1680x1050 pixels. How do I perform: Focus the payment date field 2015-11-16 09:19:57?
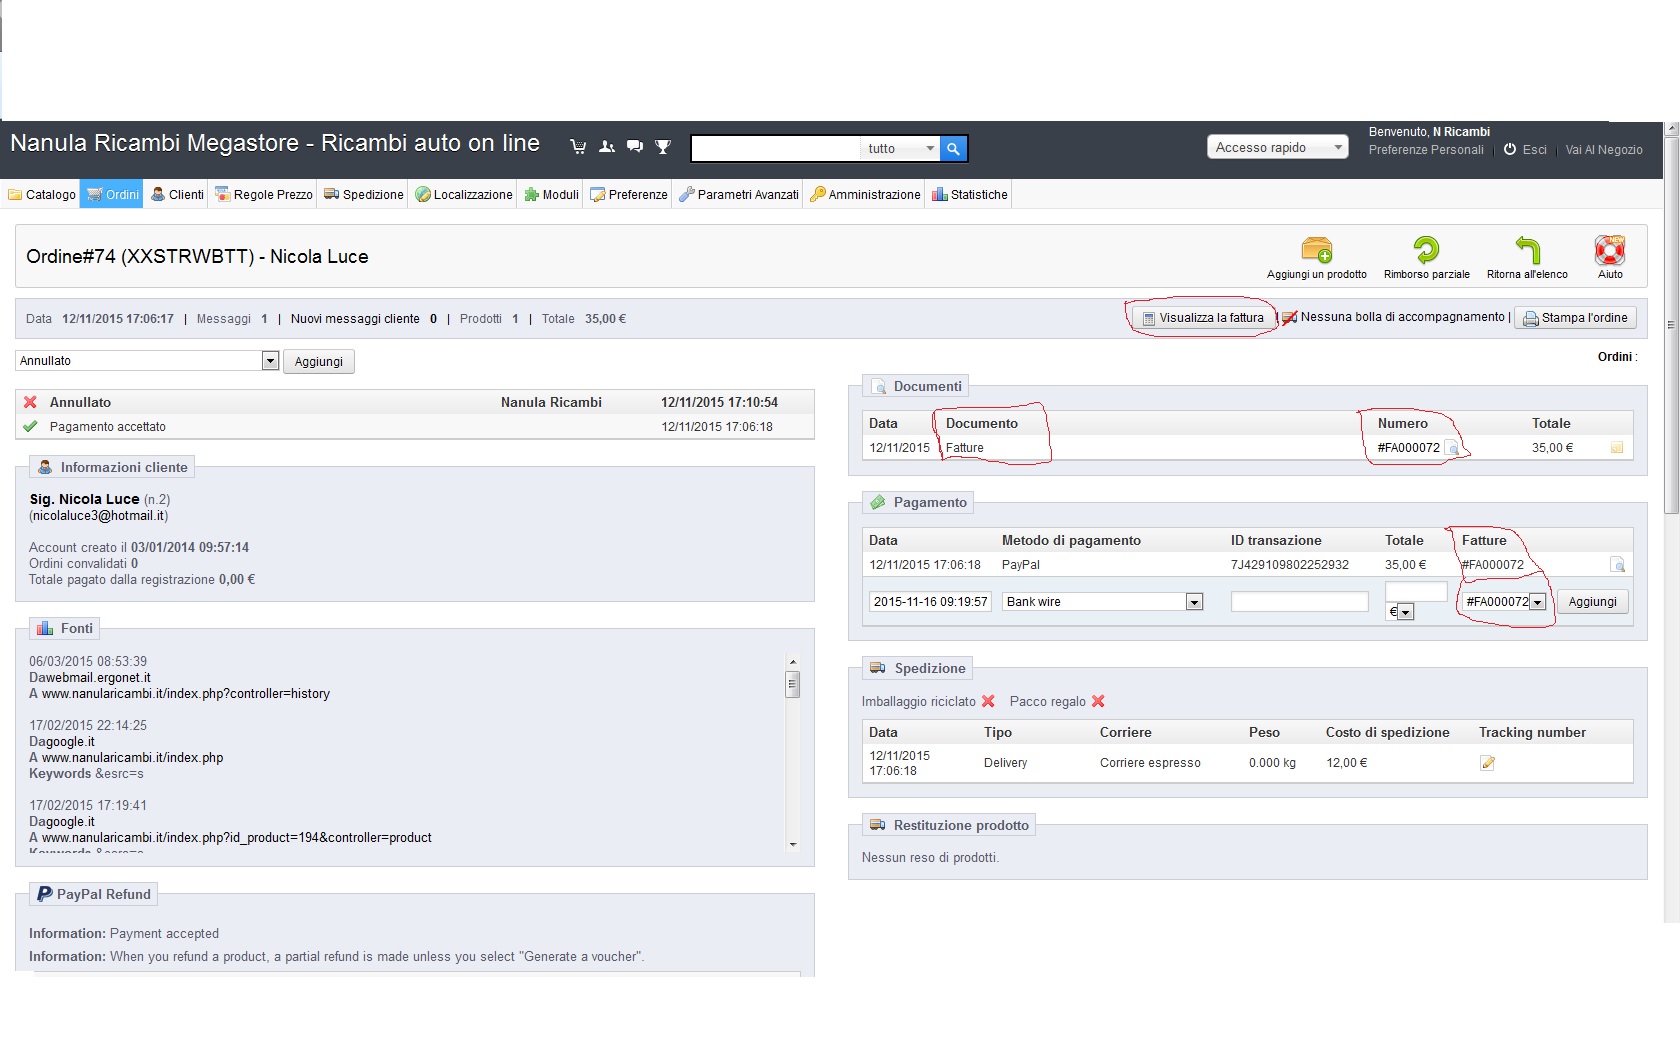click(930, 602)
